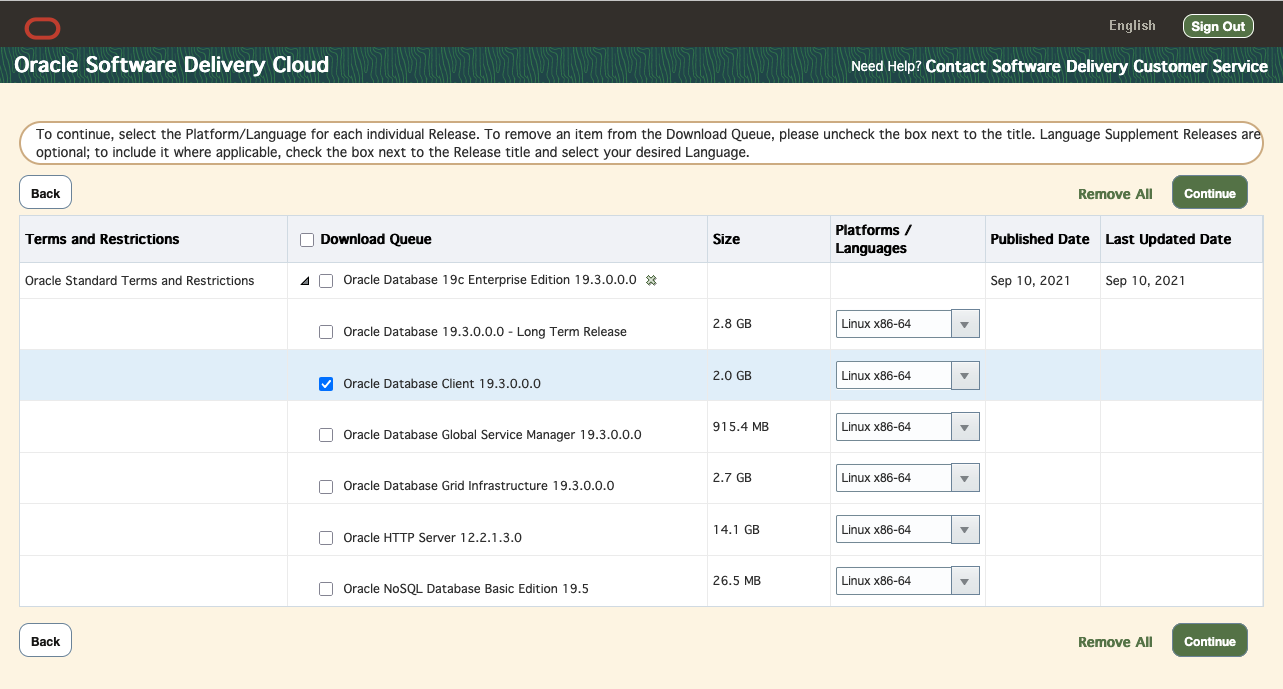Click Published Date value Sep 10, 2021
The width and height of the screenshot is (1283, 689).
[1031, 281]
